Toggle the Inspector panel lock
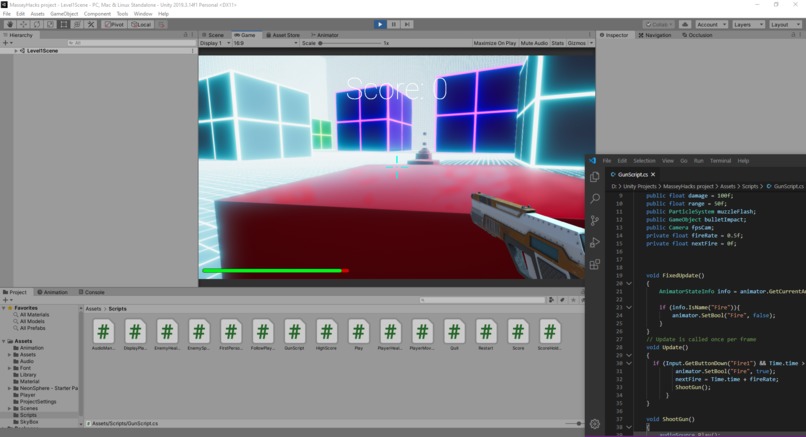The width and height of the screenshot is (806, 437). pos(793,35)
